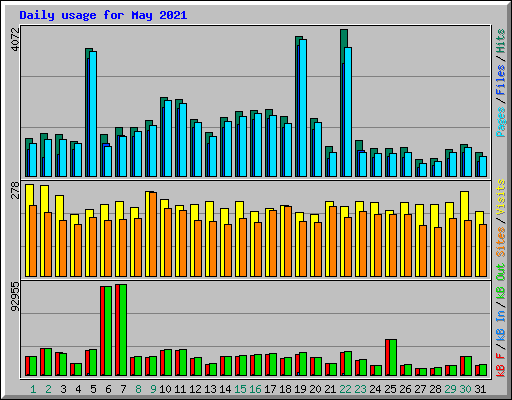Select day 15 on the x-axis
The width and height of the screenshot is (512, 400).
tap(240, 389)
